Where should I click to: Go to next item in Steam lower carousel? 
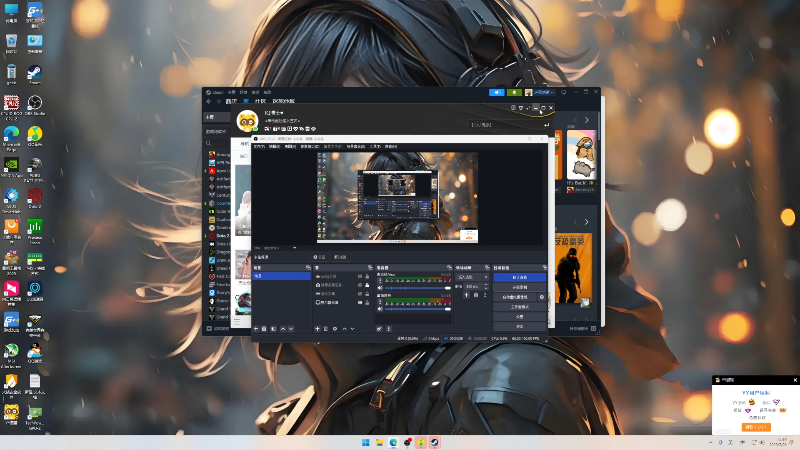(x=586, y=222)
